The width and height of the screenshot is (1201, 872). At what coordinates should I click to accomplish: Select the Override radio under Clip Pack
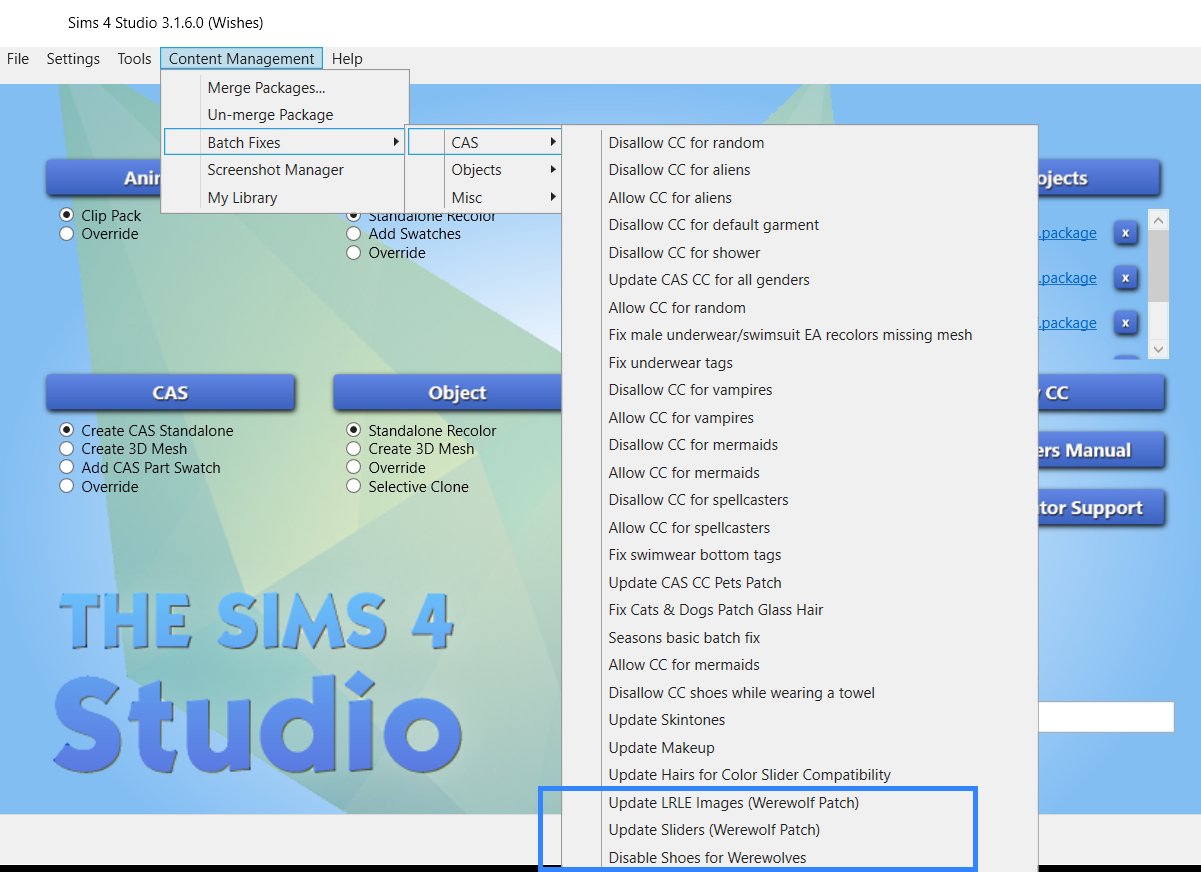pos(66,234)
